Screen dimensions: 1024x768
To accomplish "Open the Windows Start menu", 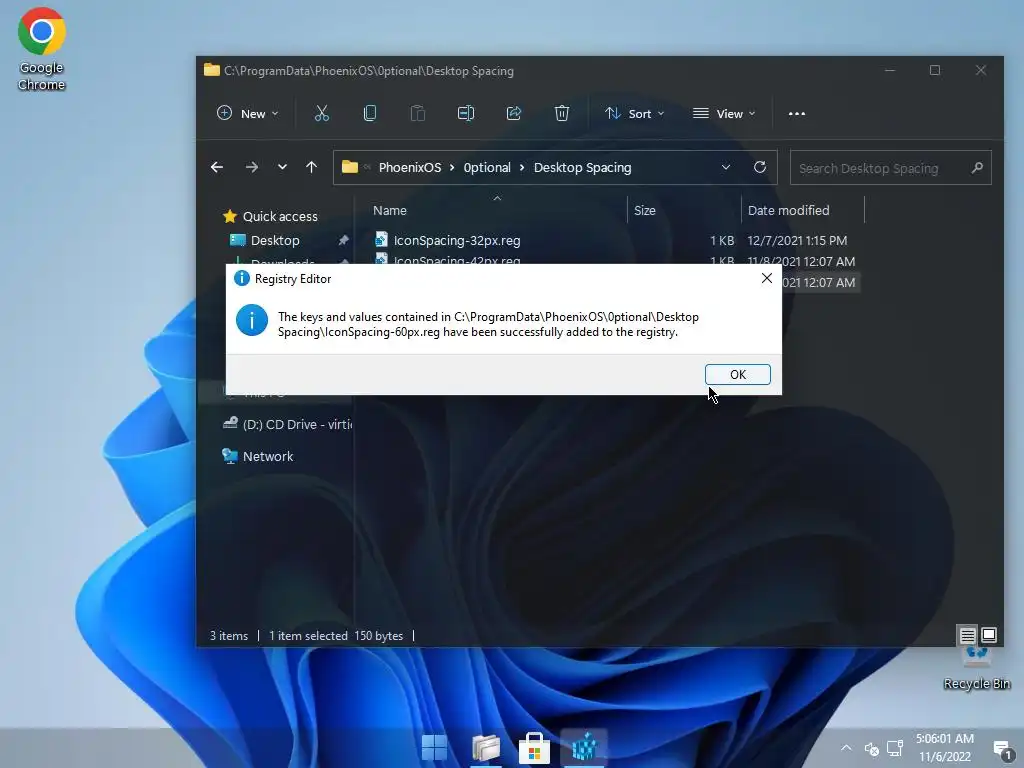I will click(434, 748).
